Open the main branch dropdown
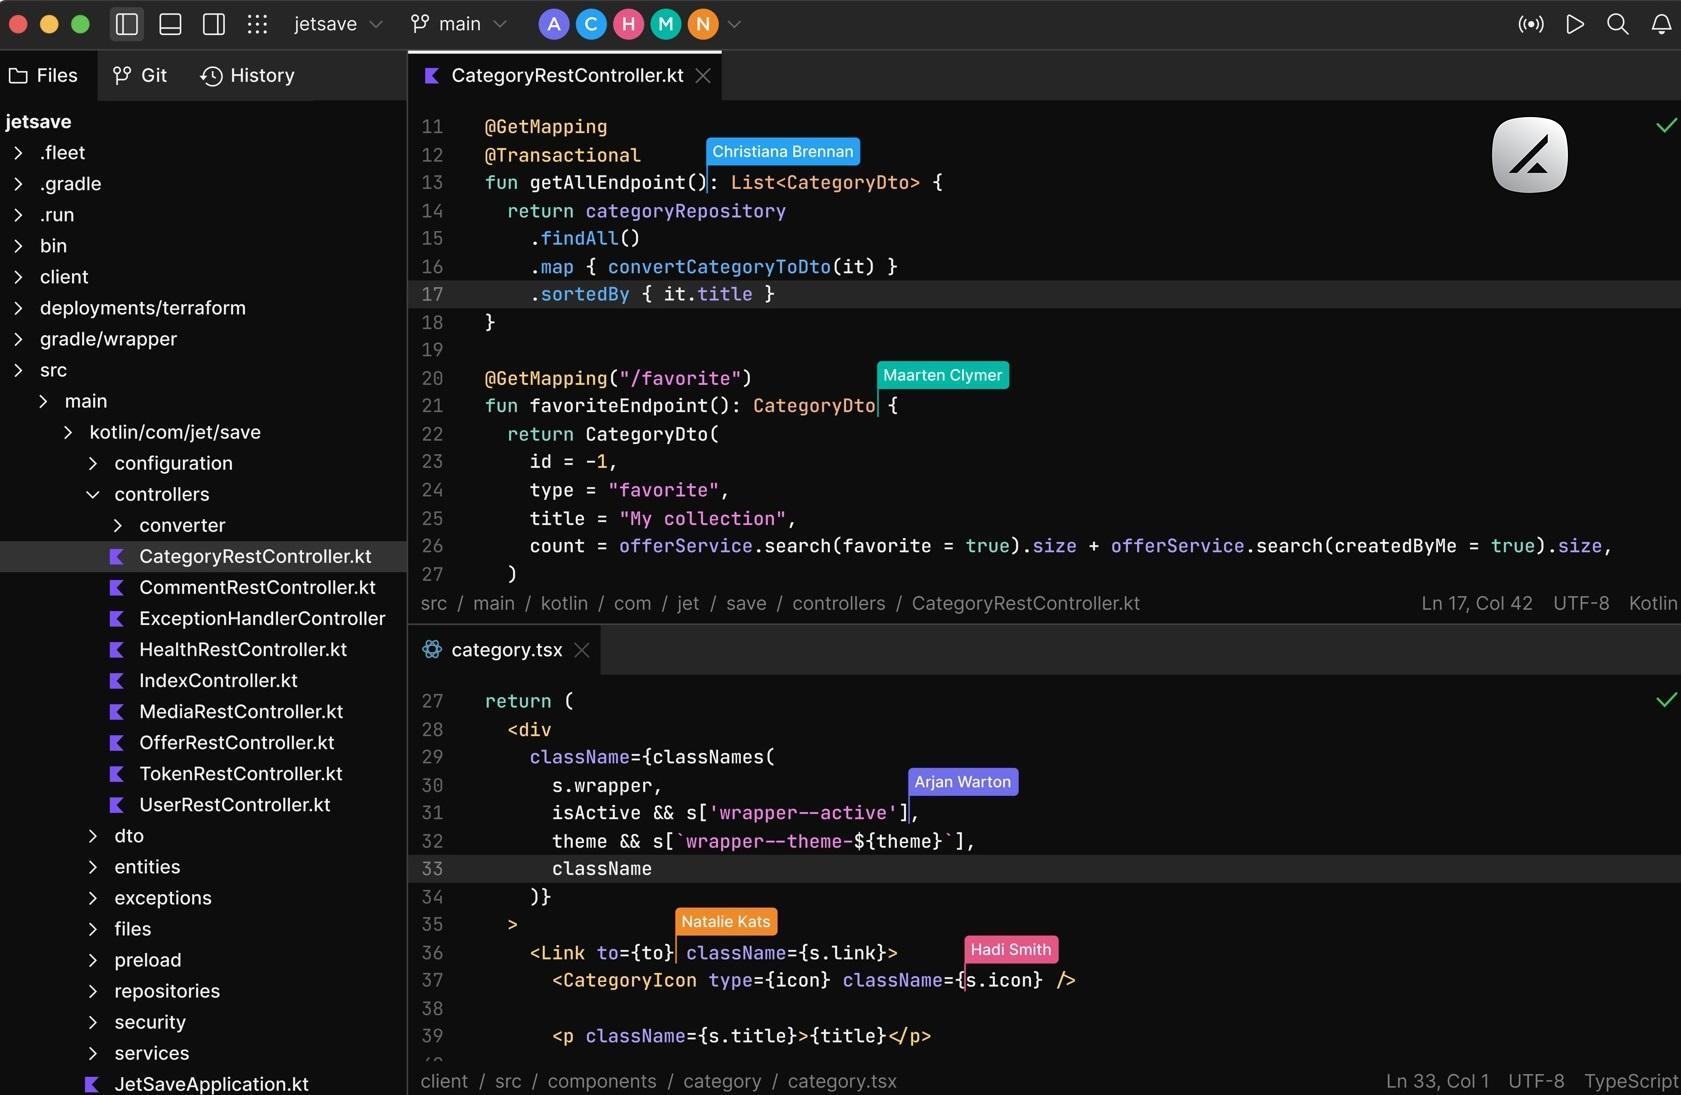 (459, 24)
